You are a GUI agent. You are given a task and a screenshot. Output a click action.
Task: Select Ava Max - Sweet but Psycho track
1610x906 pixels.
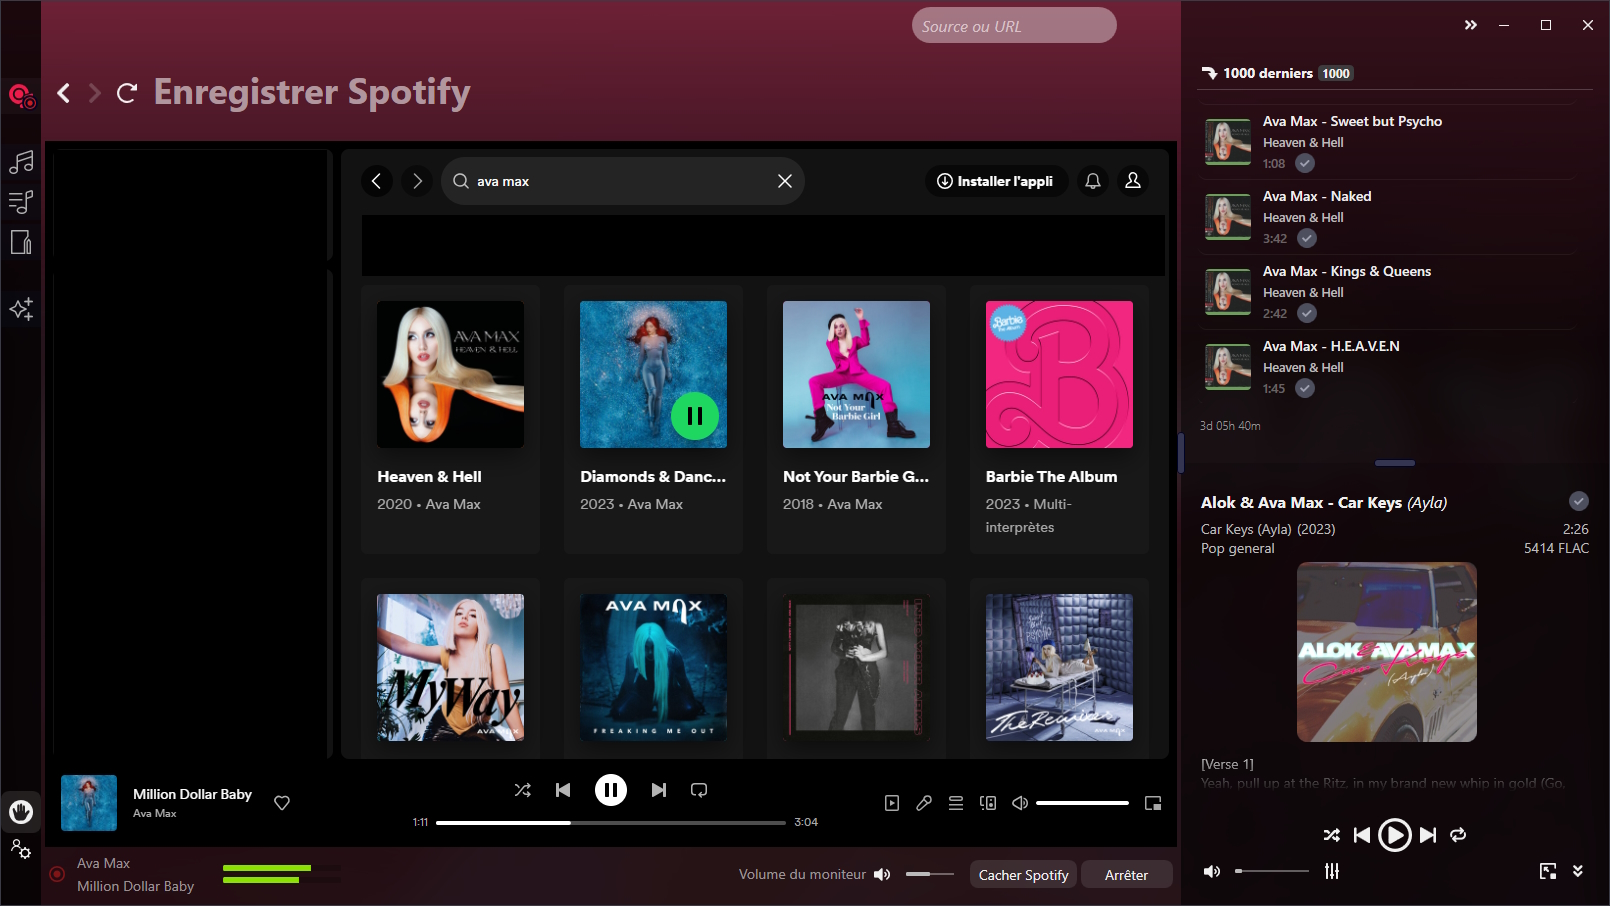1388,142
